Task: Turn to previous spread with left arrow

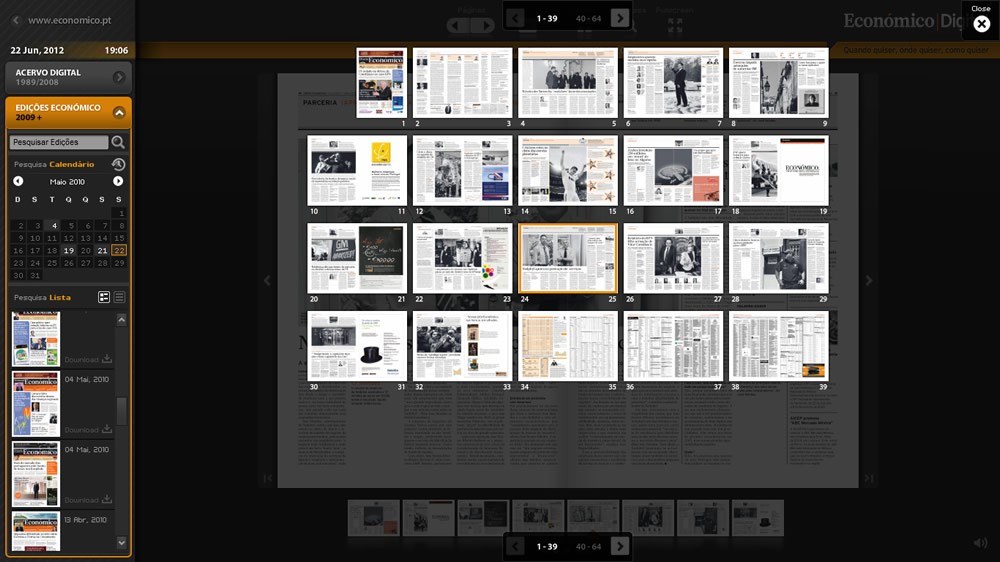Action: click(x=267, y=280)
